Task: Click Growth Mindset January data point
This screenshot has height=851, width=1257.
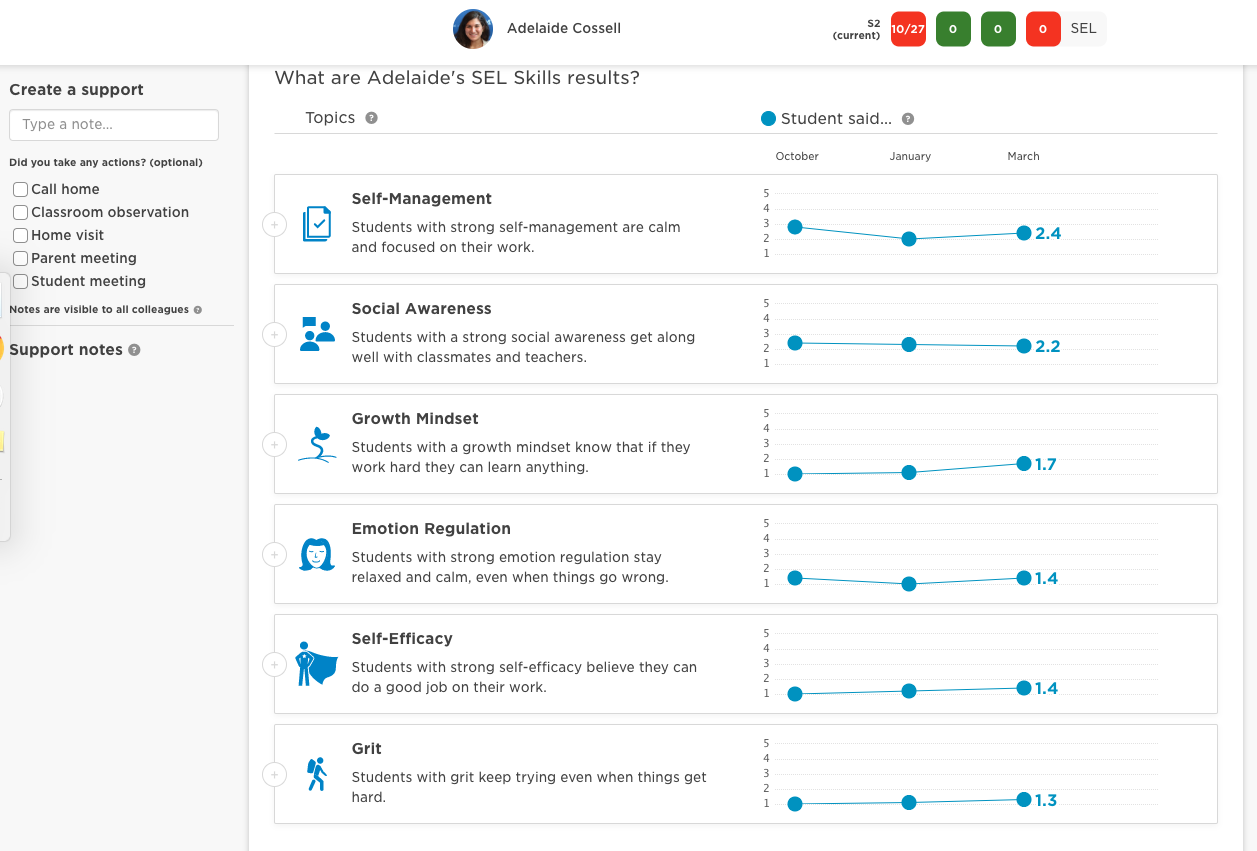Action: click(909, 472)
